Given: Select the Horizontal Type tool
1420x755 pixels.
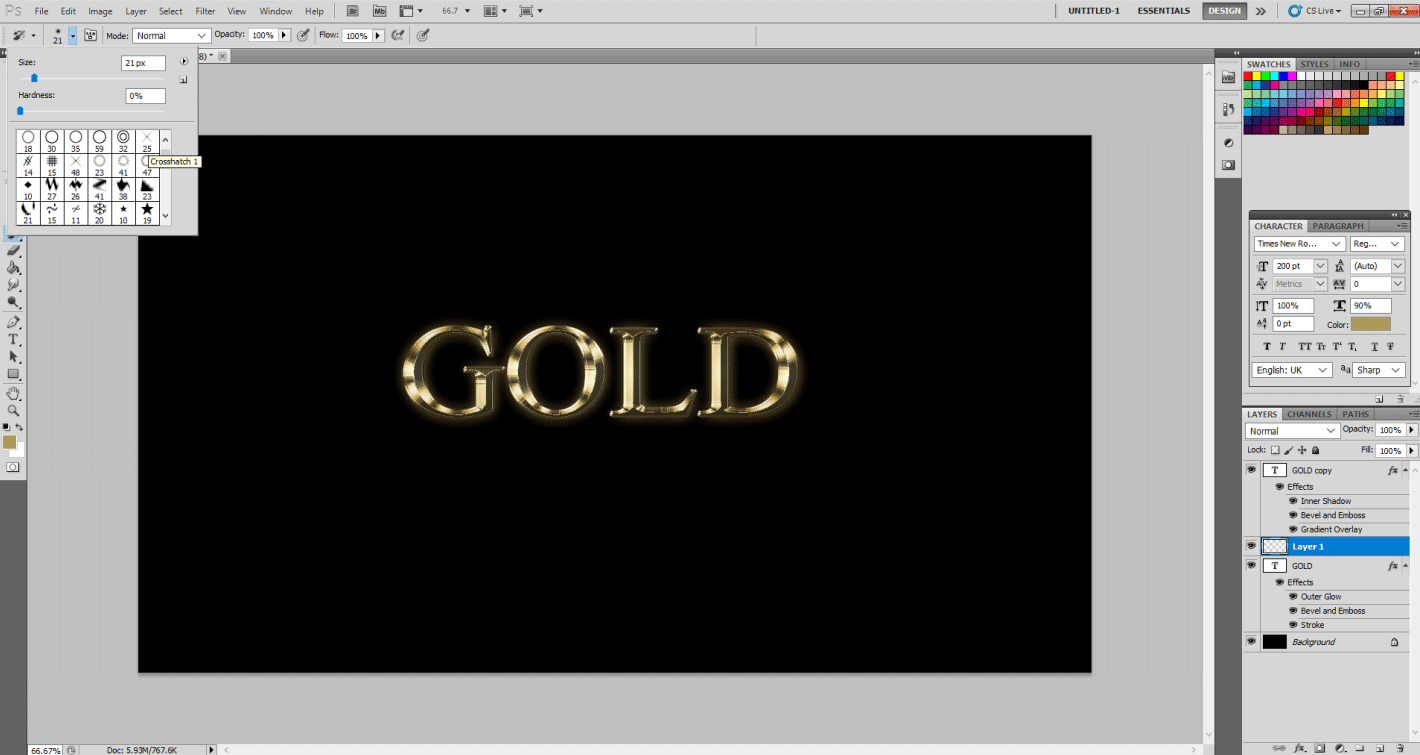Looking at the screenshot, I should (13, 340).
